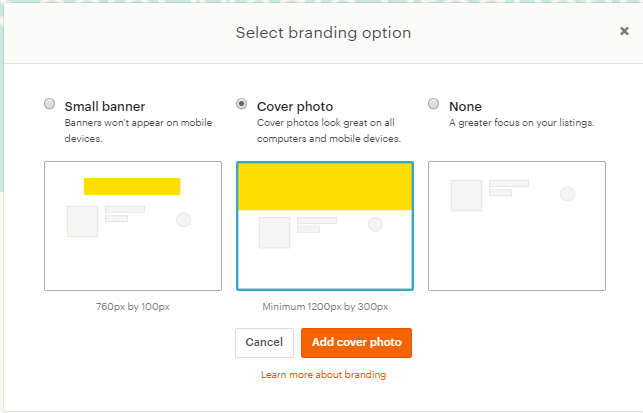Choose the Cover photo radio option
Screen dimensions: 643x413
(241, 104)
